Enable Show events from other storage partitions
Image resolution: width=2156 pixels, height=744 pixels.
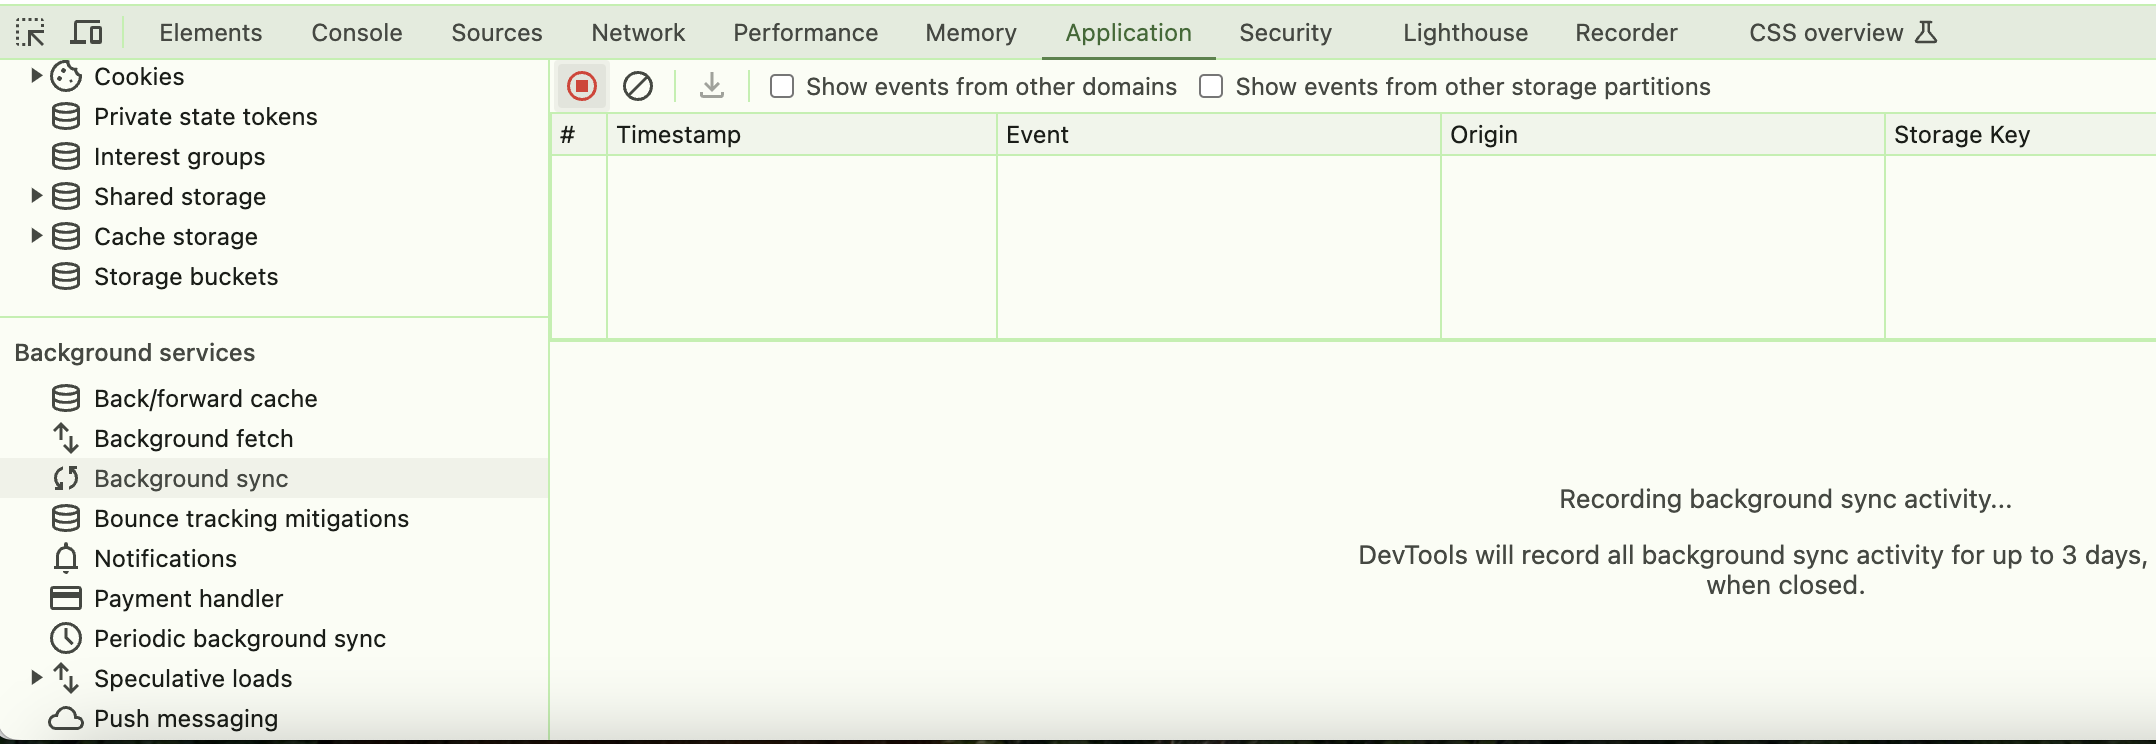1211,86
